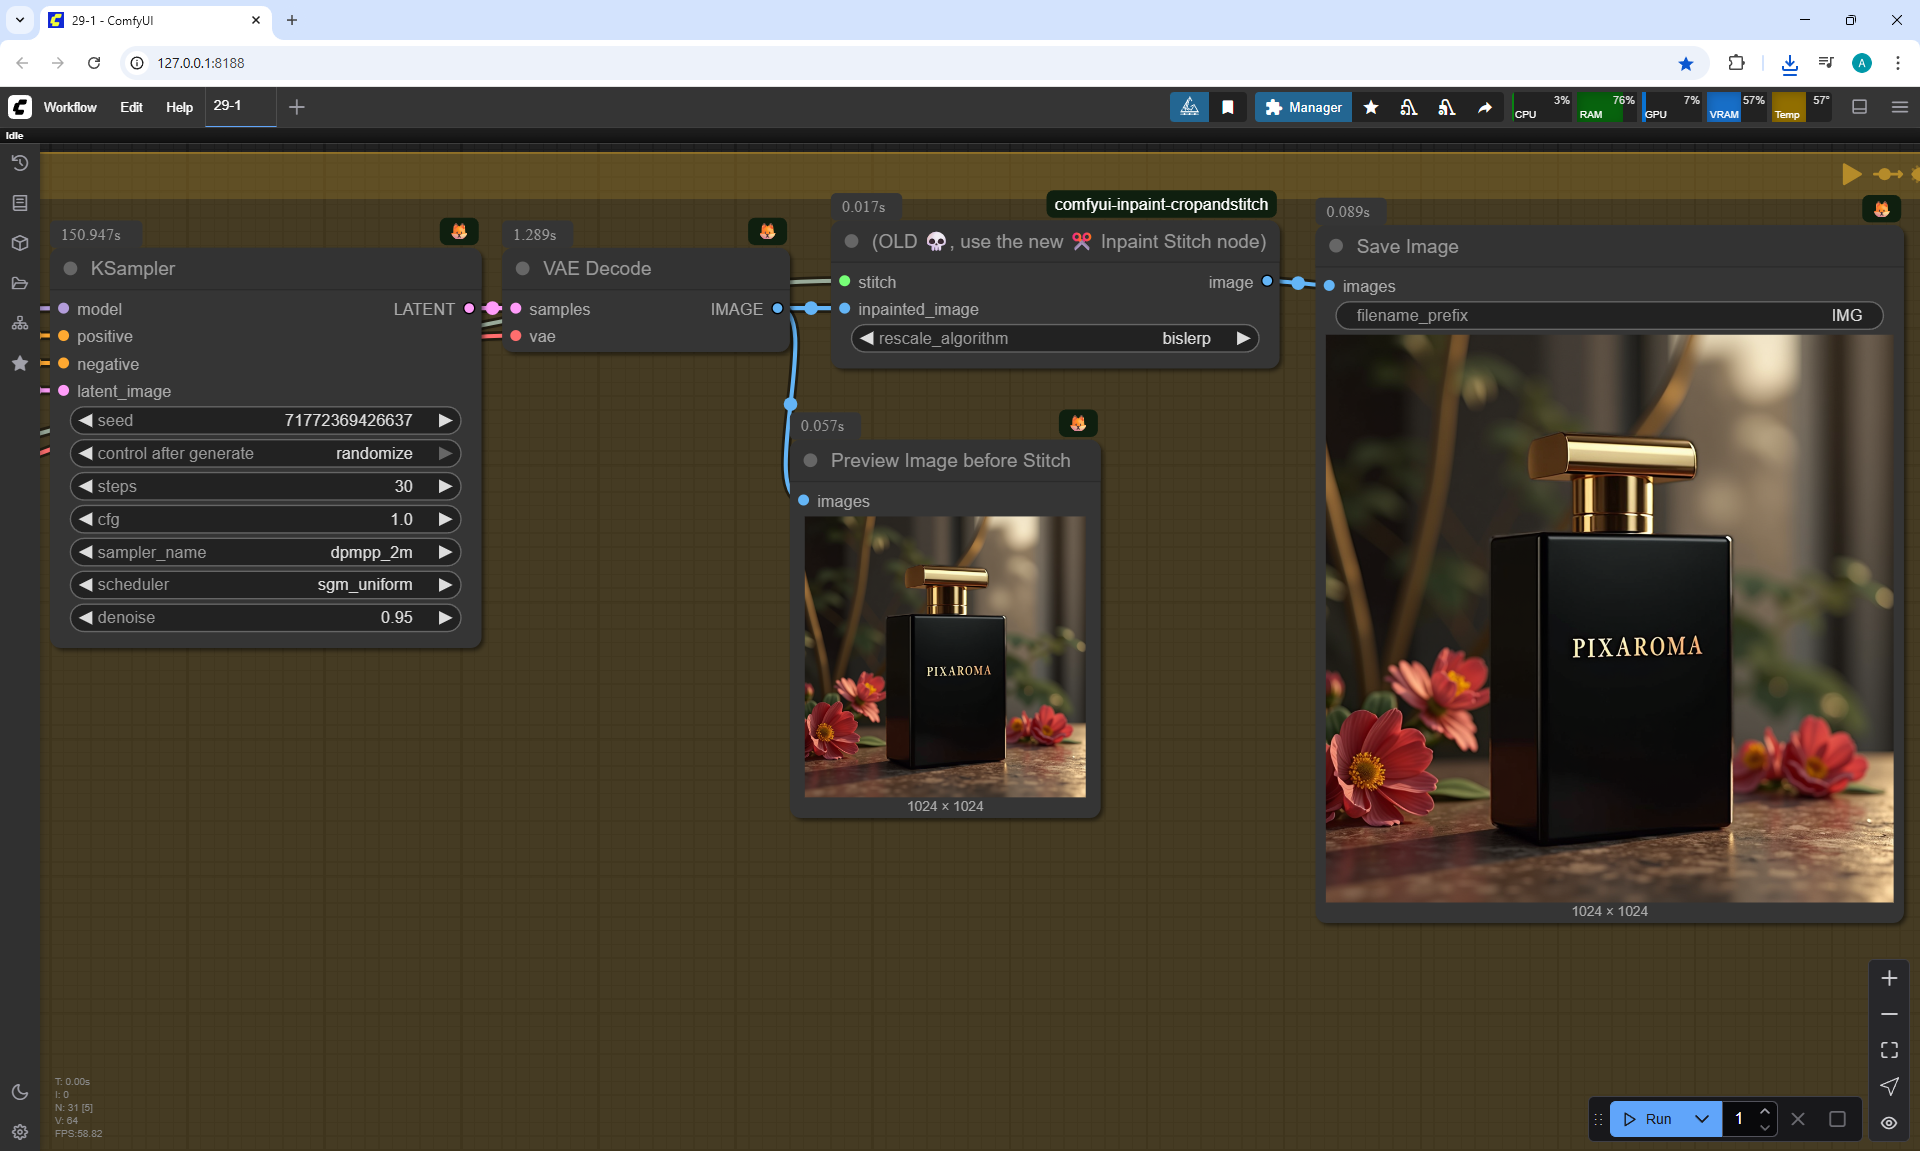Open settings gear in sidebar
Image resolution: width=1920 pixels, height=1151 pixels.
(19, 1132)
